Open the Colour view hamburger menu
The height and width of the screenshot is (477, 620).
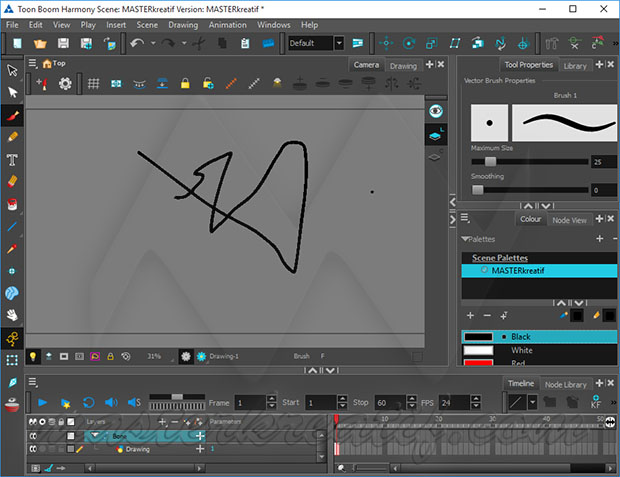coord(465,218)
